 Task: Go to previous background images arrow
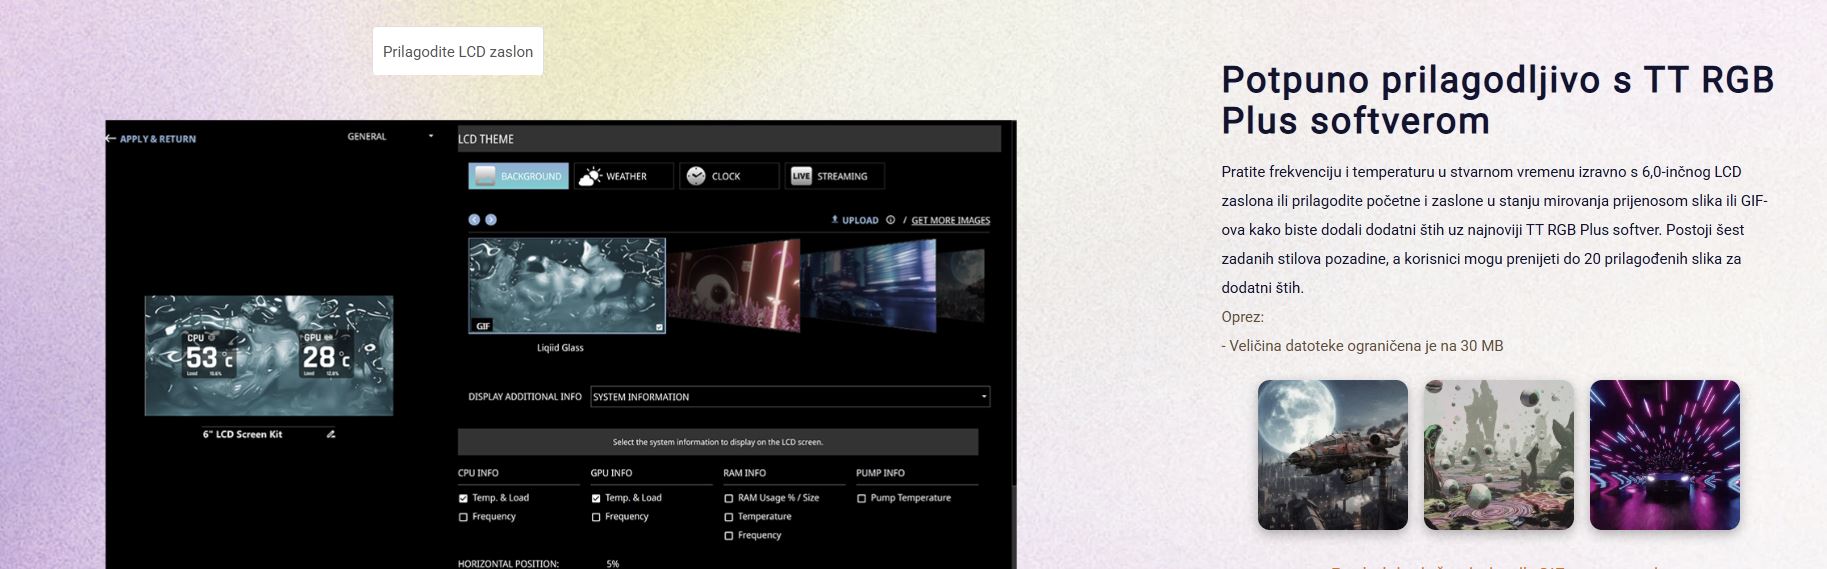pyautogui.click(x=474, y=220)
